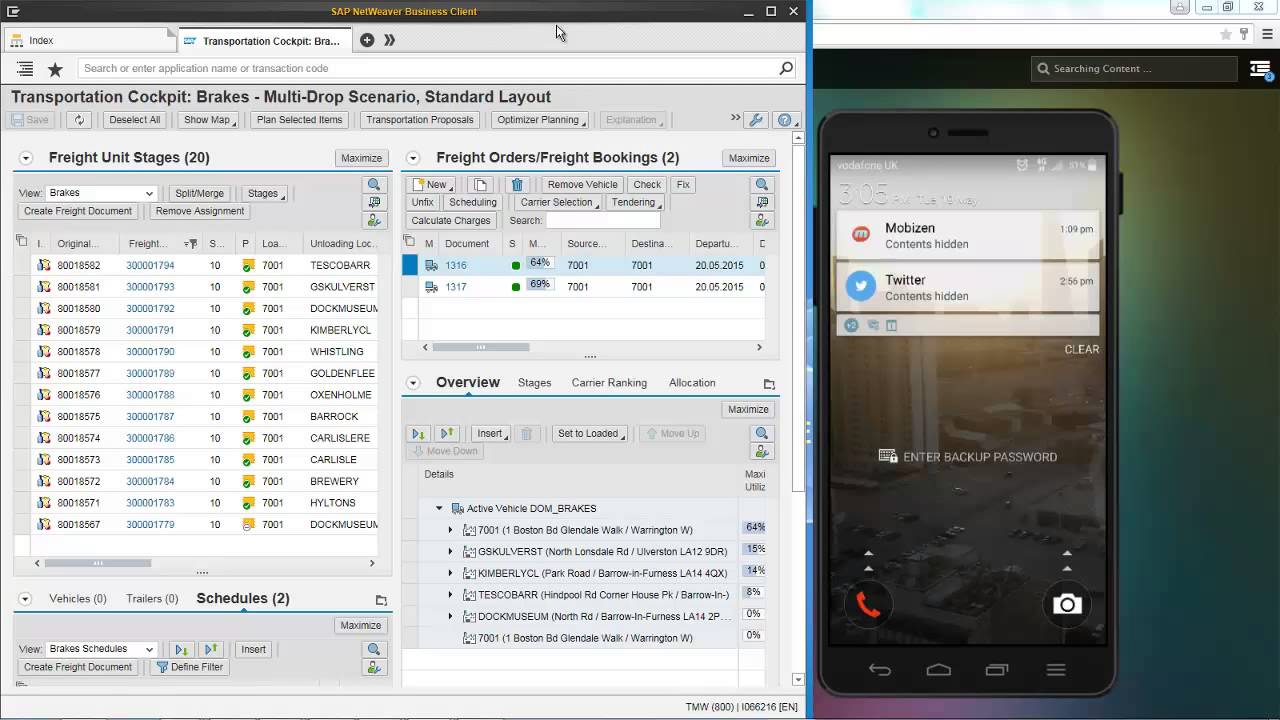Click the horizontal scrollbar of Freight Orders table
1280x720 pixels.
[481, 347]
